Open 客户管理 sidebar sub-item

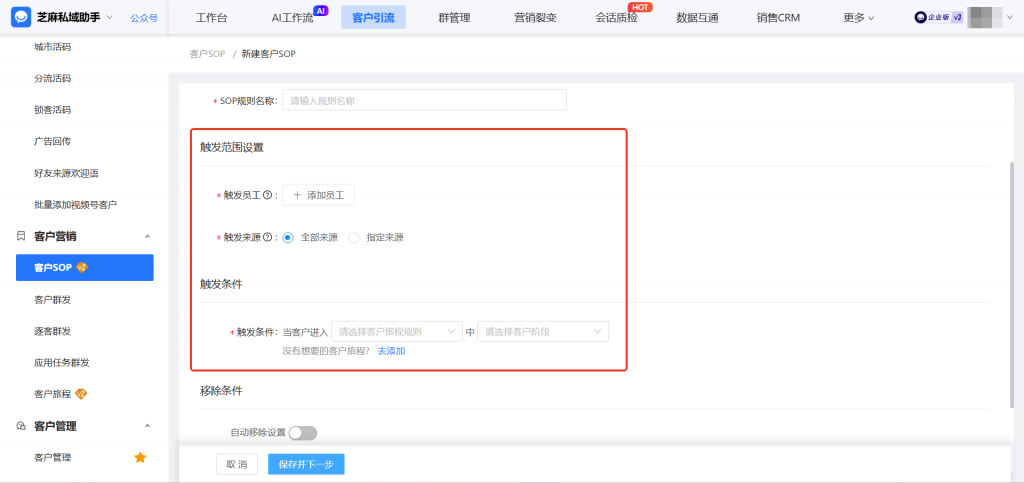52,458
